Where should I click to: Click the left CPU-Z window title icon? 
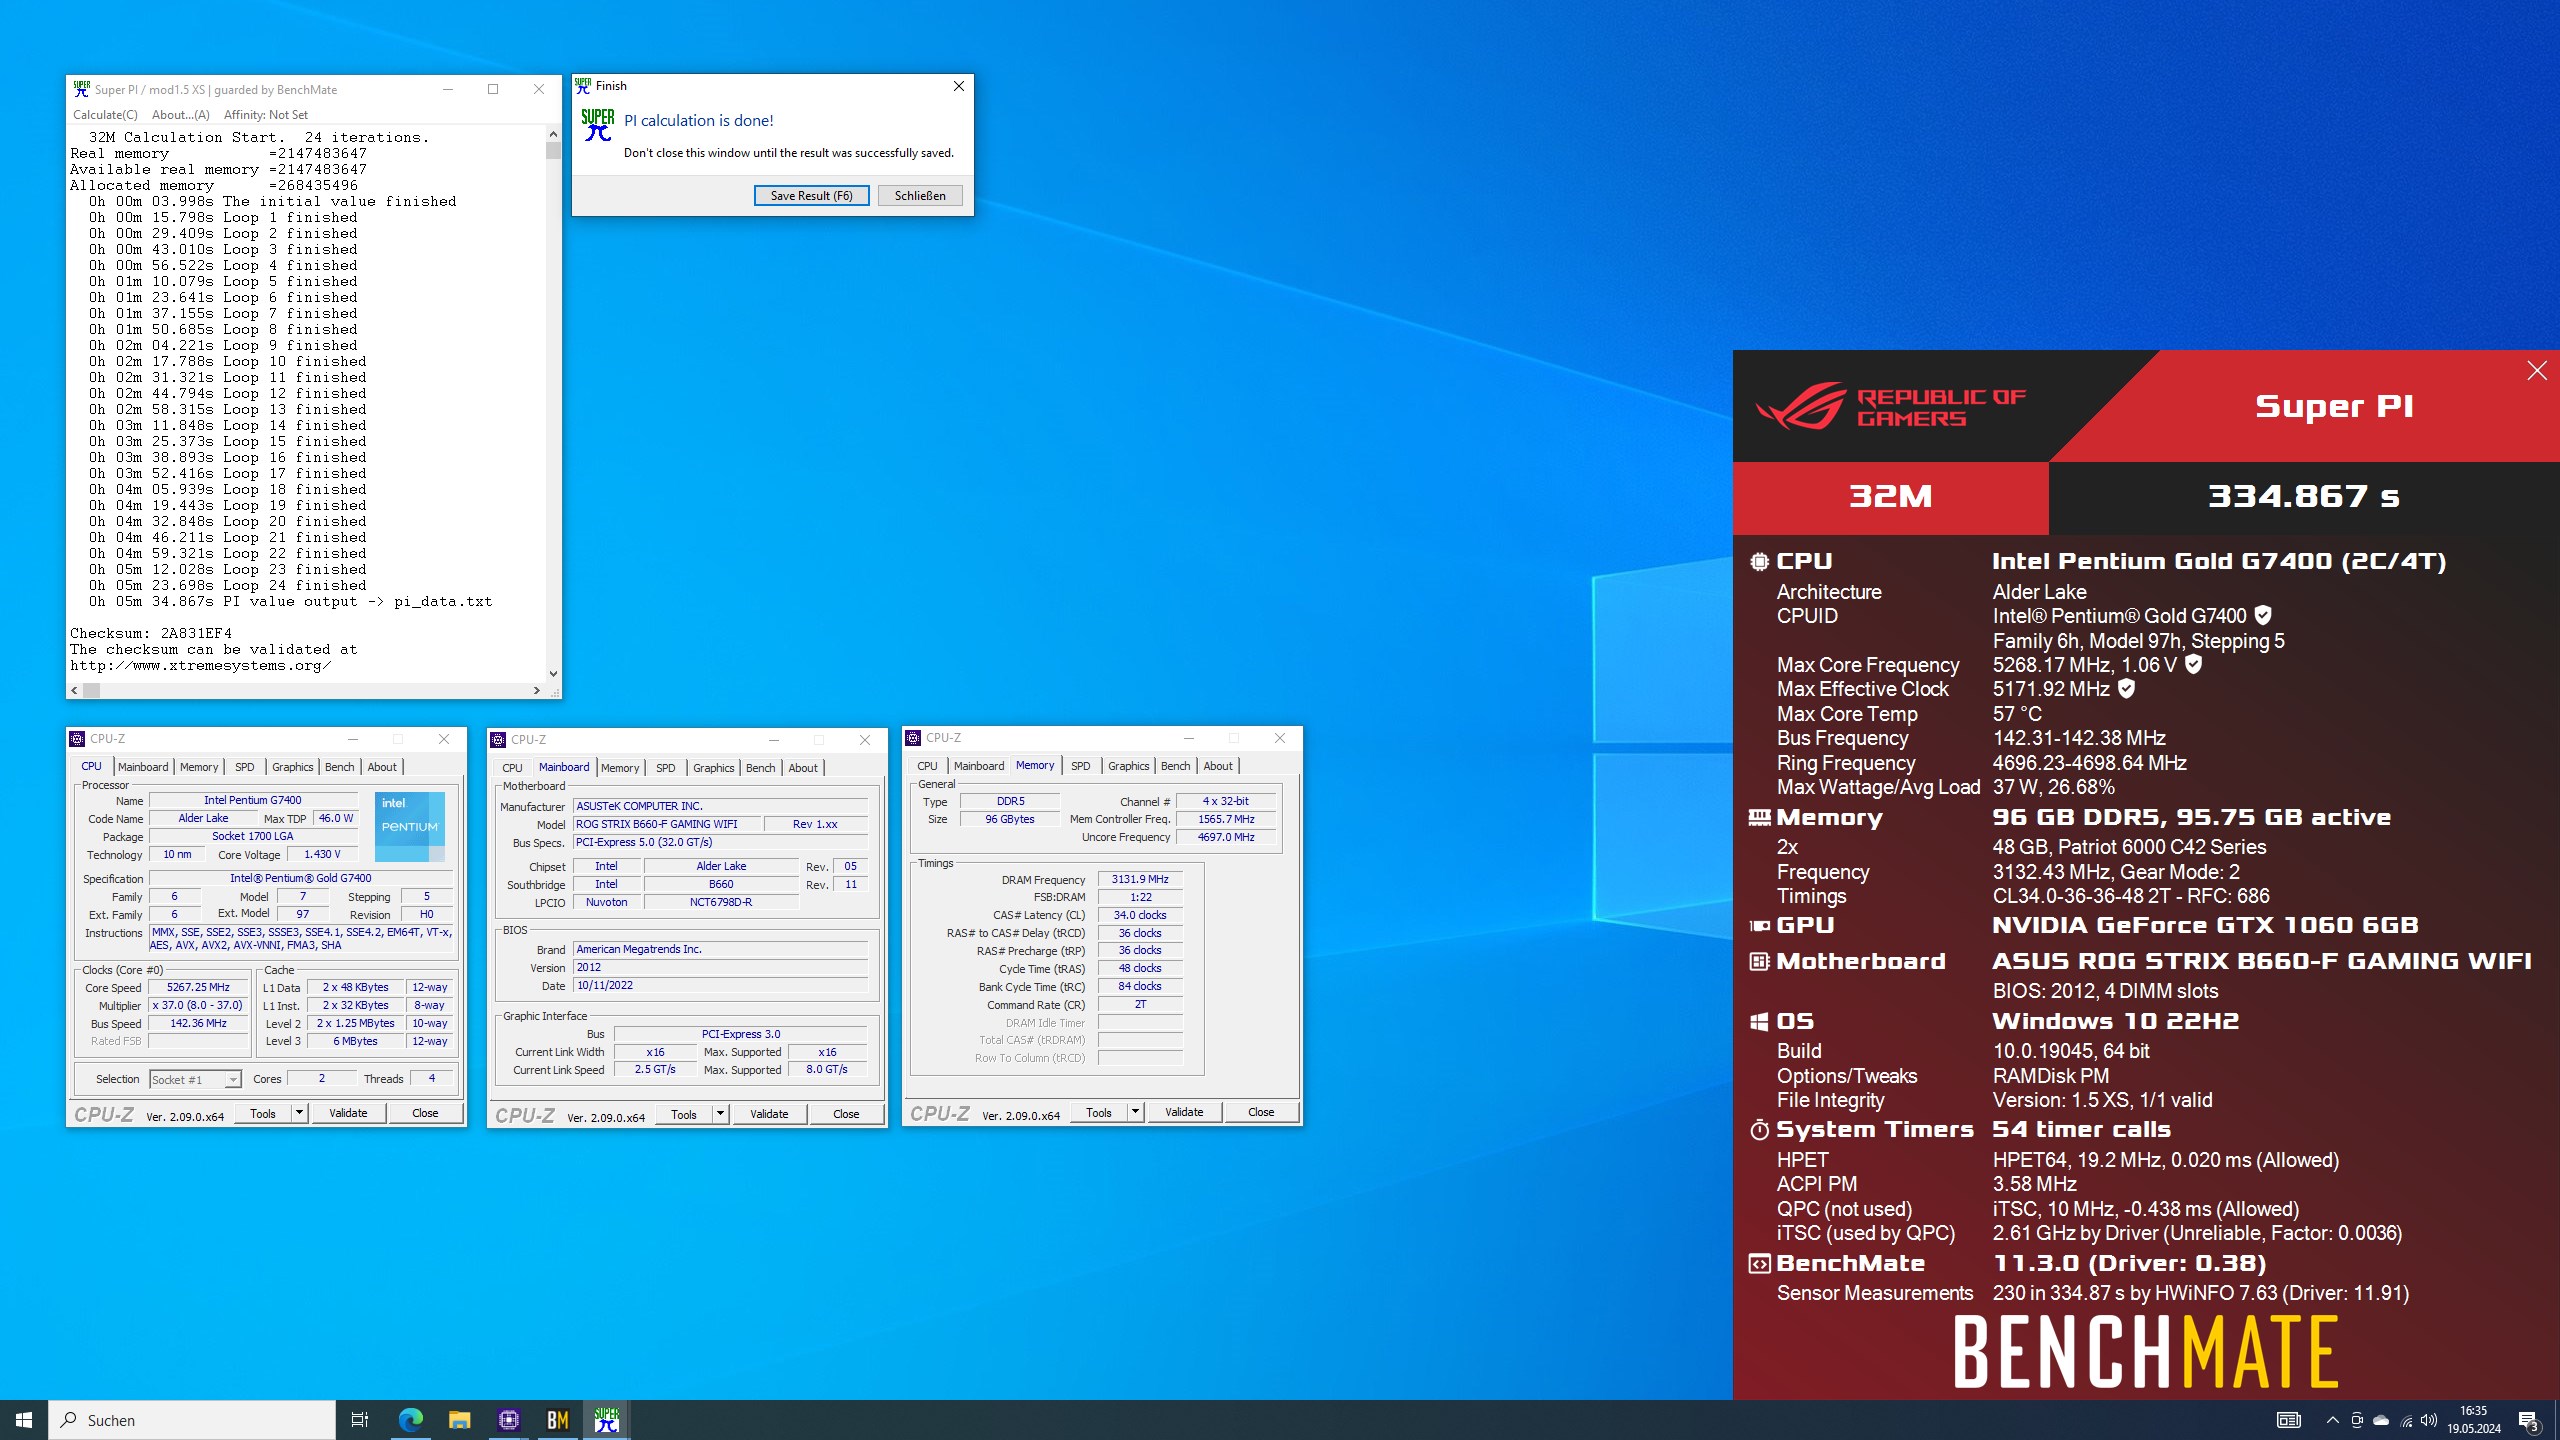(77, 739)
